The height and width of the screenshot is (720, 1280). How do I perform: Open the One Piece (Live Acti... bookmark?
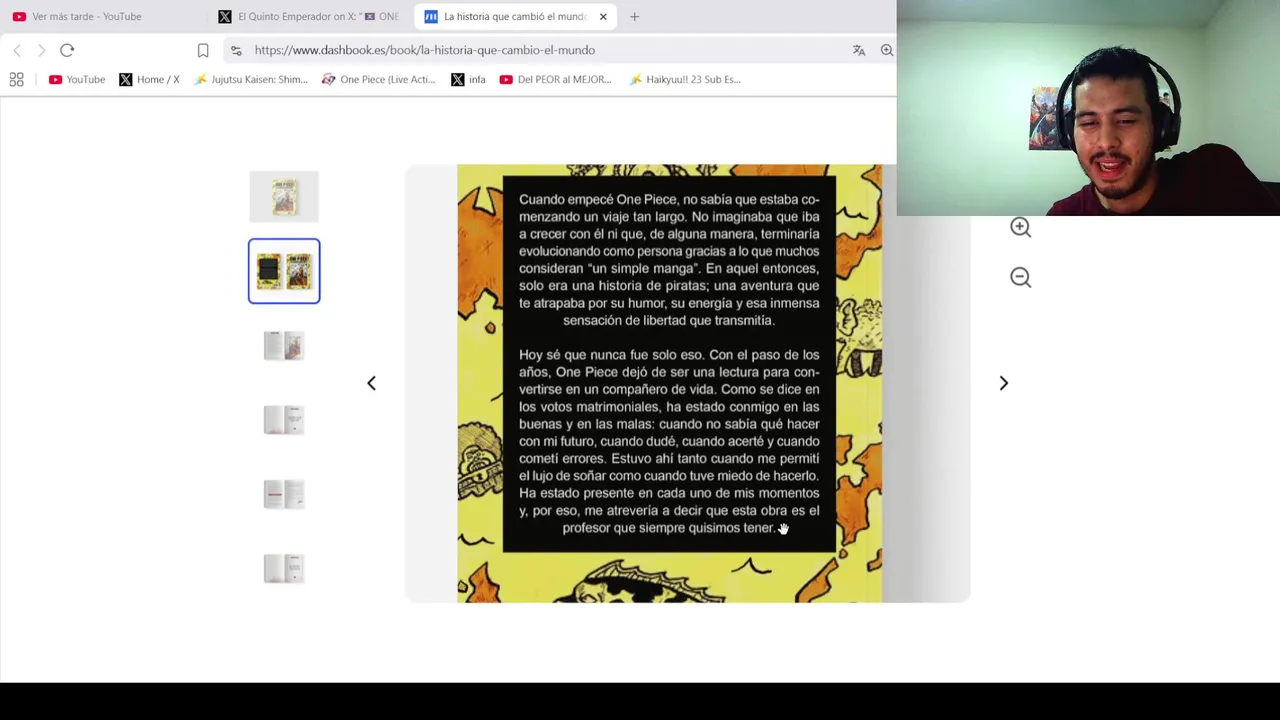(378, 79)
